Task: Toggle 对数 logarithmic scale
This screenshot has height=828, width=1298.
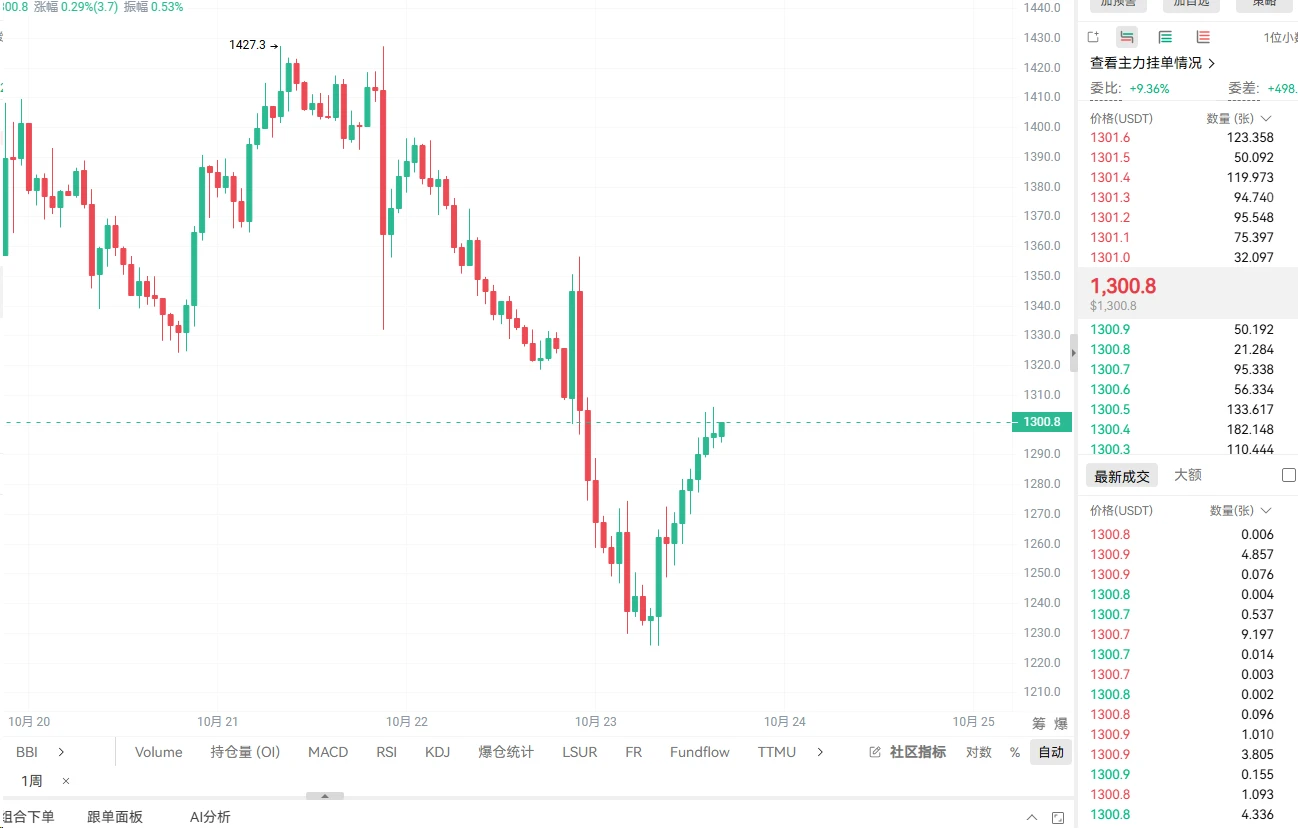Action: (x=979, y=752)
